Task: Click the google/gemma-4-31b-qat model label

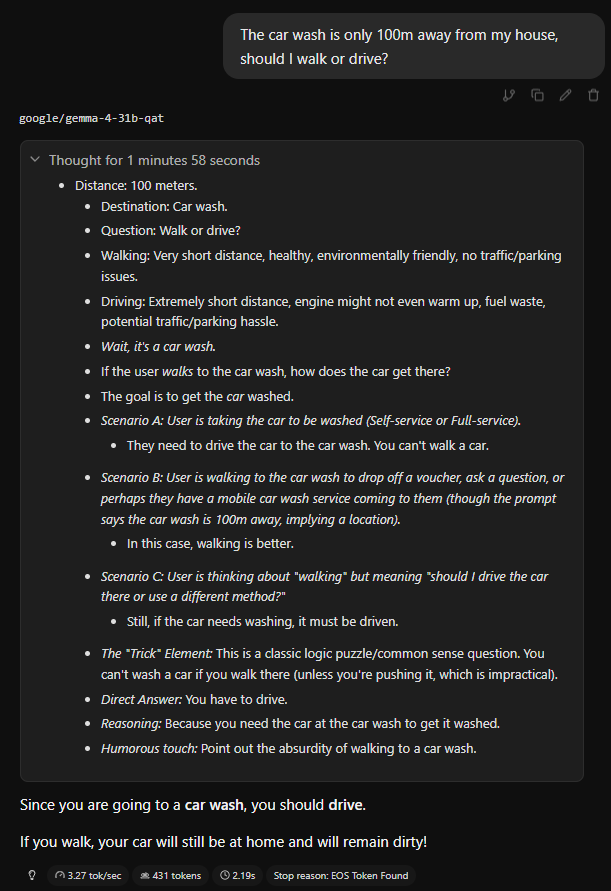Action: pyautogui.click(x=92, y=118)
